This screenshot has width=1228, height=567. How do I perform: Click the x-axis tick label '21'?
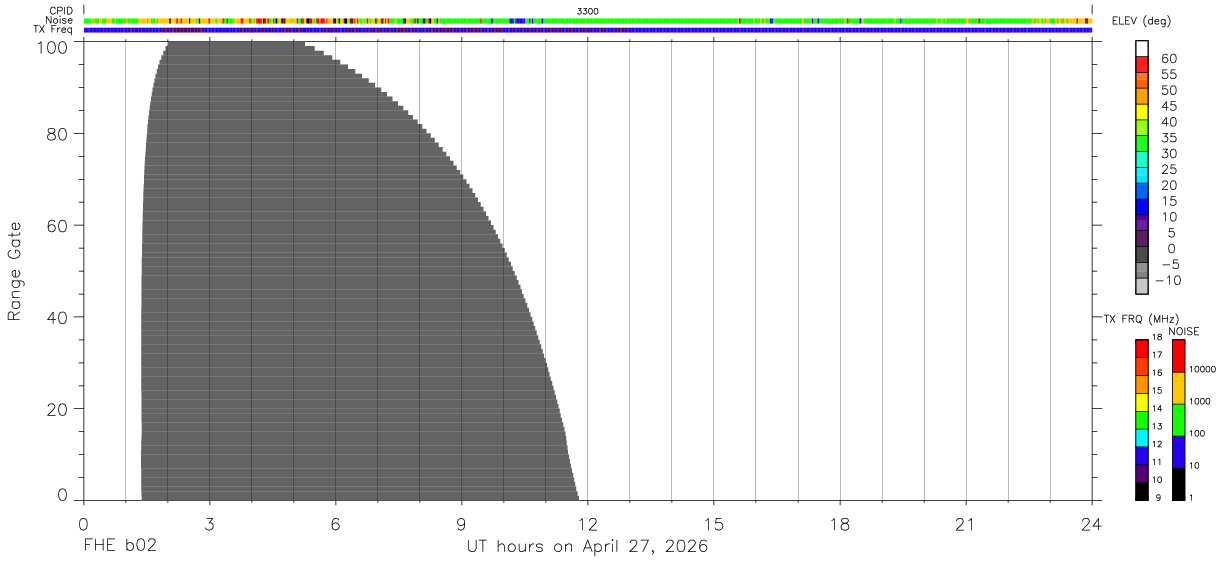click(965, 524)
